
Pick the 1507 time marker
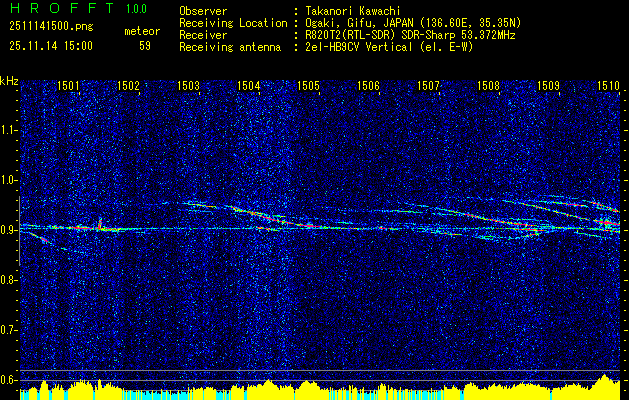428,87
